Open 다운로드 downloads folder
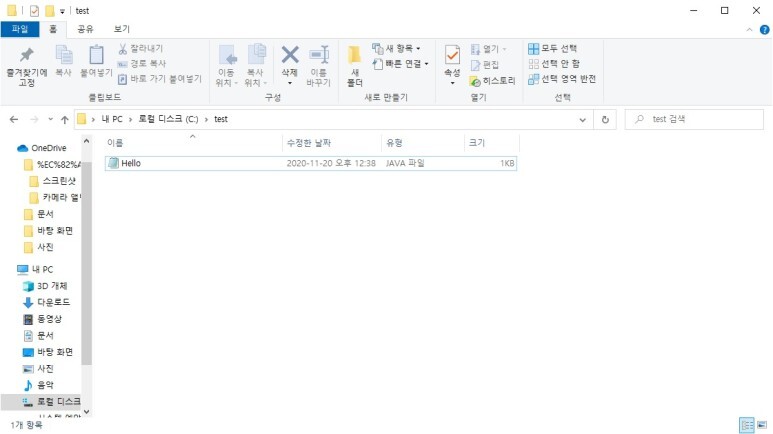The image size is (773, 434). click(x=47, y=302)
